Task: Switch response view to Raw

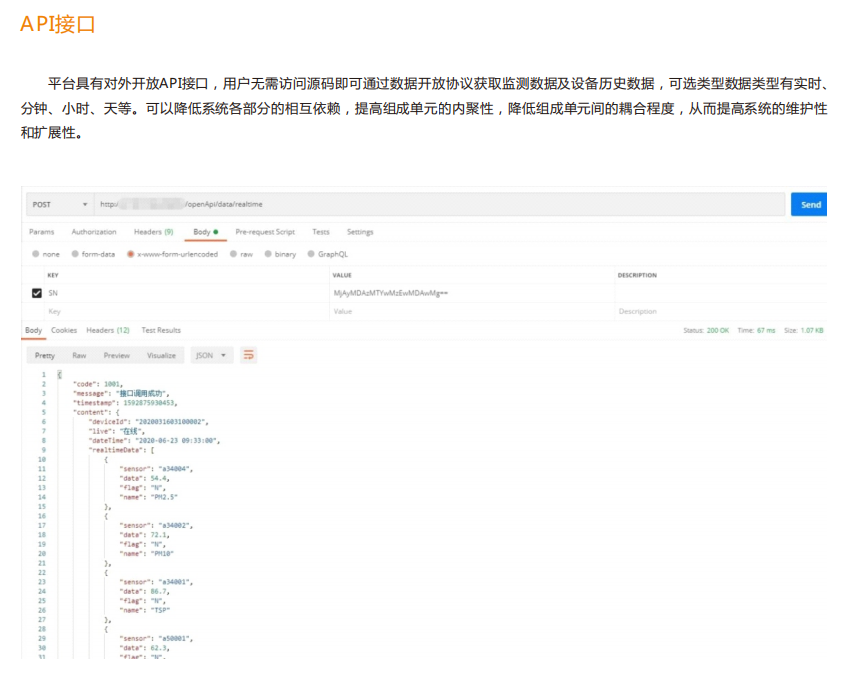Action: 79,355
